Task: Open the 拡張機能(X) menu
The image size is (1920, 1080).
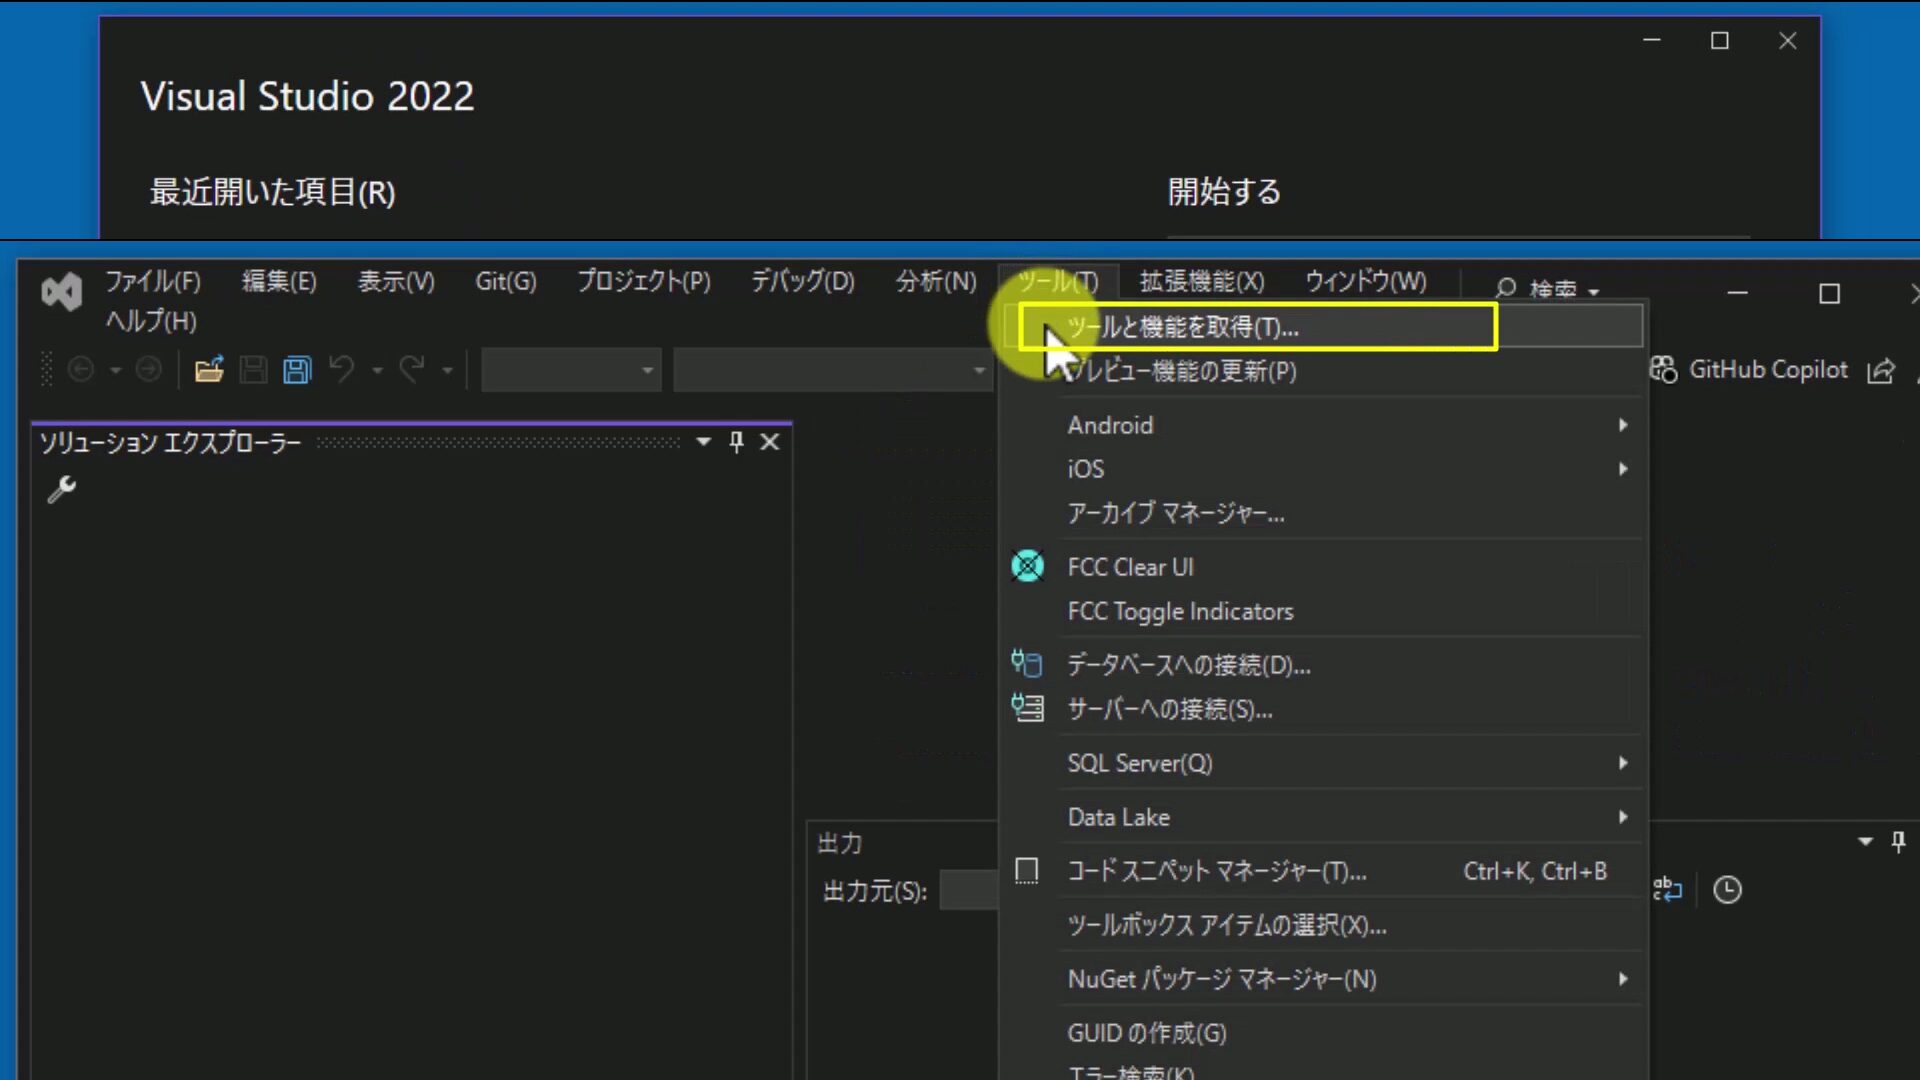Action: click(x=1202, y=282)
